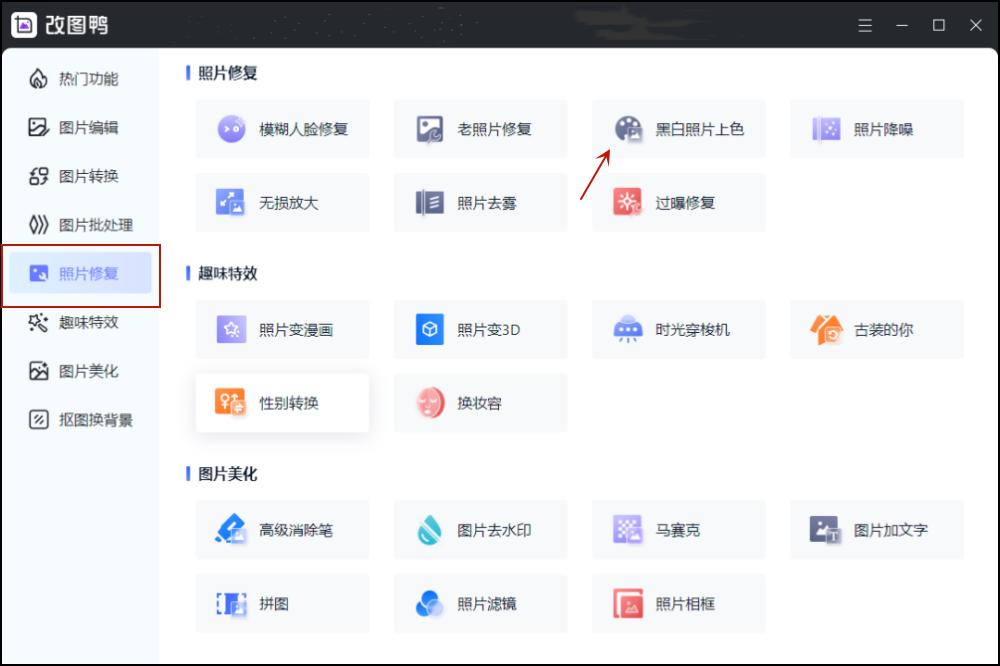1000x666 pixels.
Task: Open 图片去水印 watermark remover
Action: coord(480,530)
